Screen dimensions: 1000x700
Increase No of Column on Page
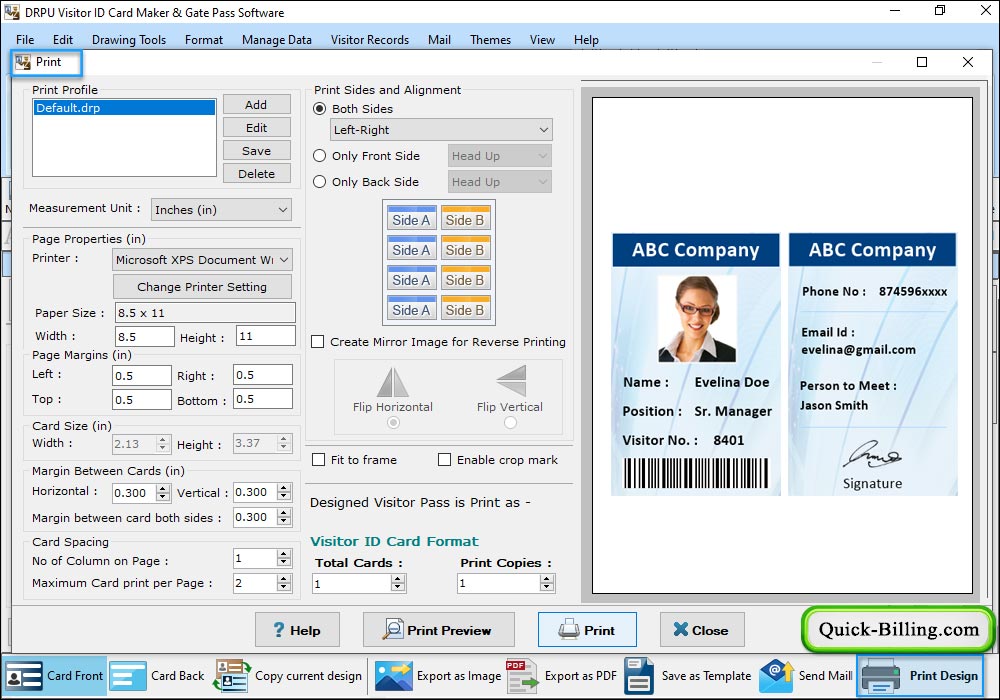(x=284, y=555)
